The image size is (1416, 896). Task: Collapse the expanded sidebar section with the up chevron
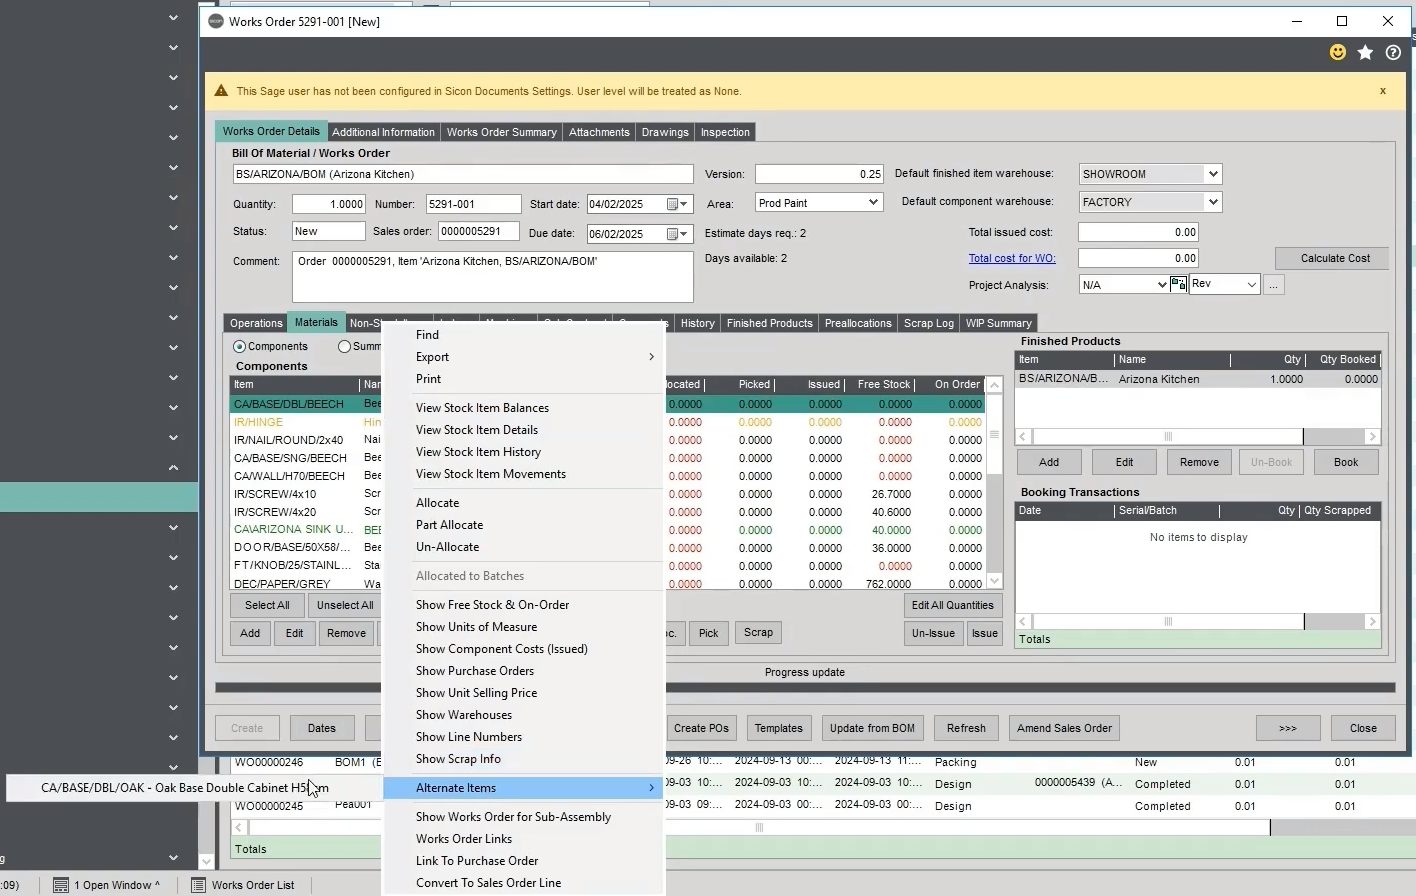[x=173, y=467]
